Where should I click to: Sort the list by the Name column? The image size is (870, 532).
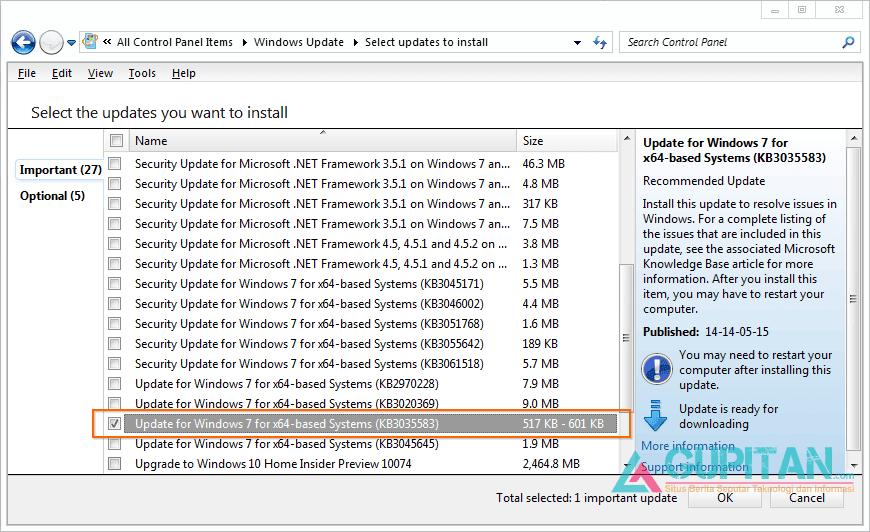tap(322, 141)
